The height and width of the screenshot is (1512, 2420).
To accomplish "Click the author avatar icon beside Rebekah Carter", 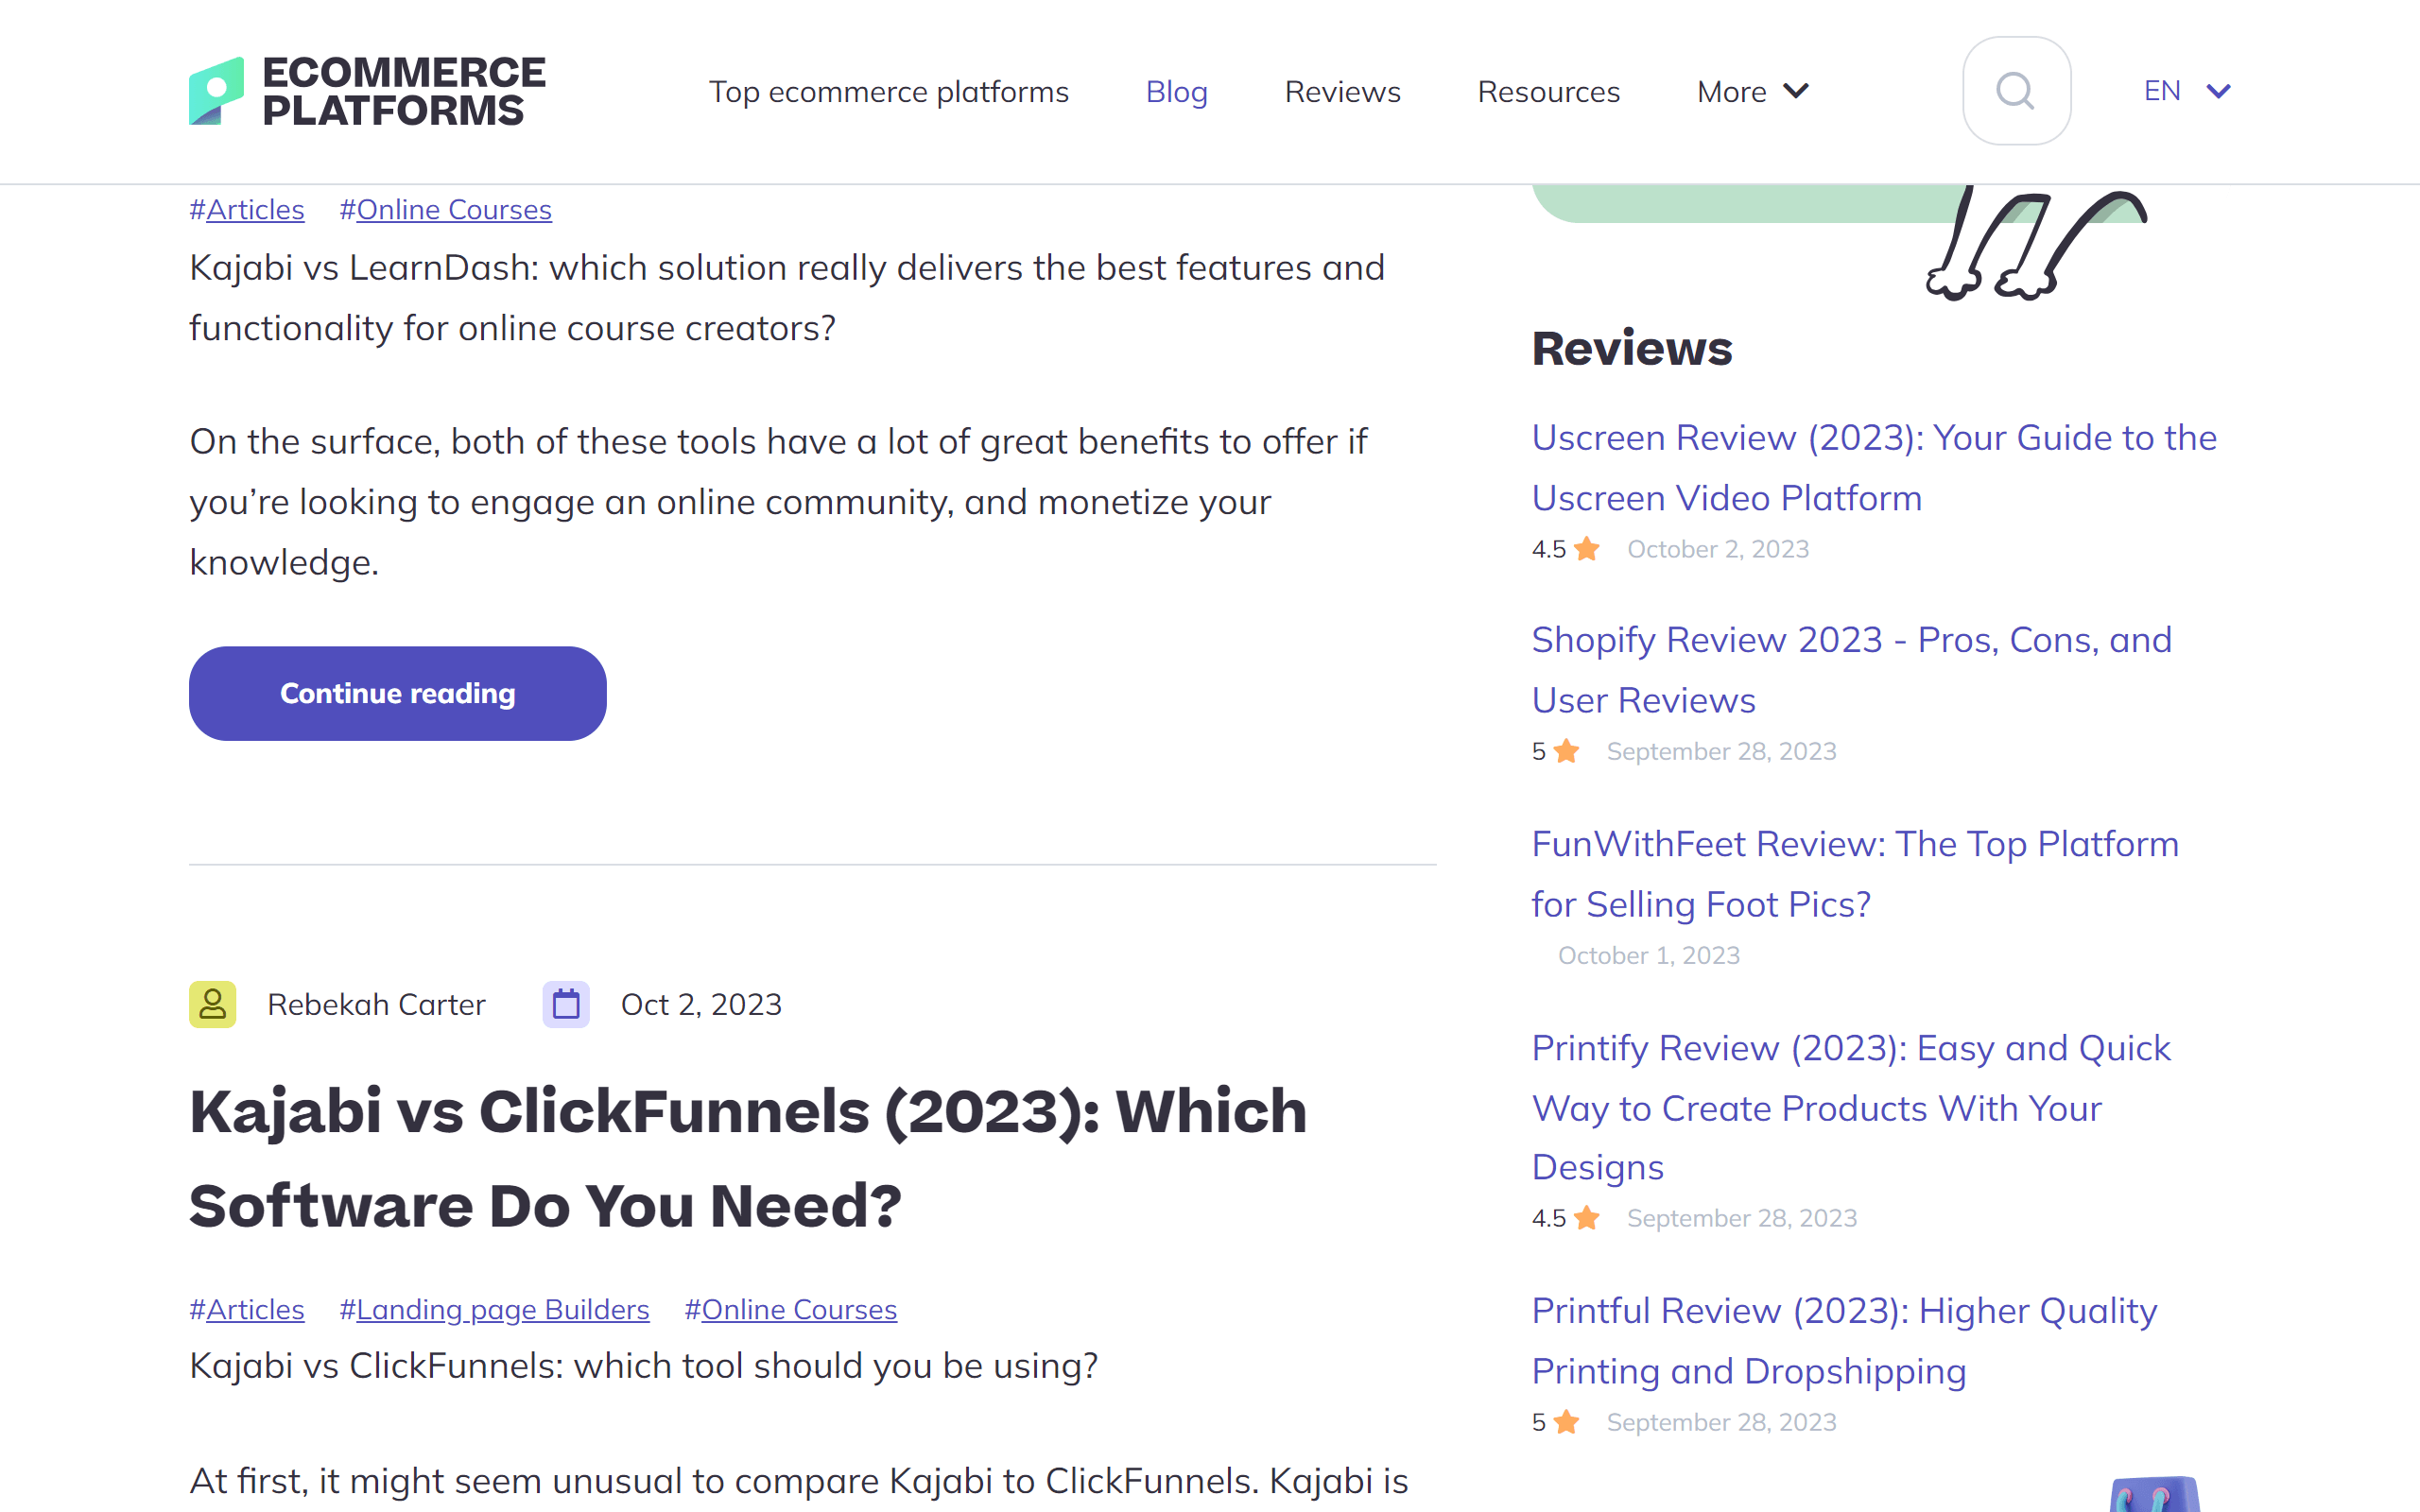I will pyautogui.click(x=213, y=1004).
